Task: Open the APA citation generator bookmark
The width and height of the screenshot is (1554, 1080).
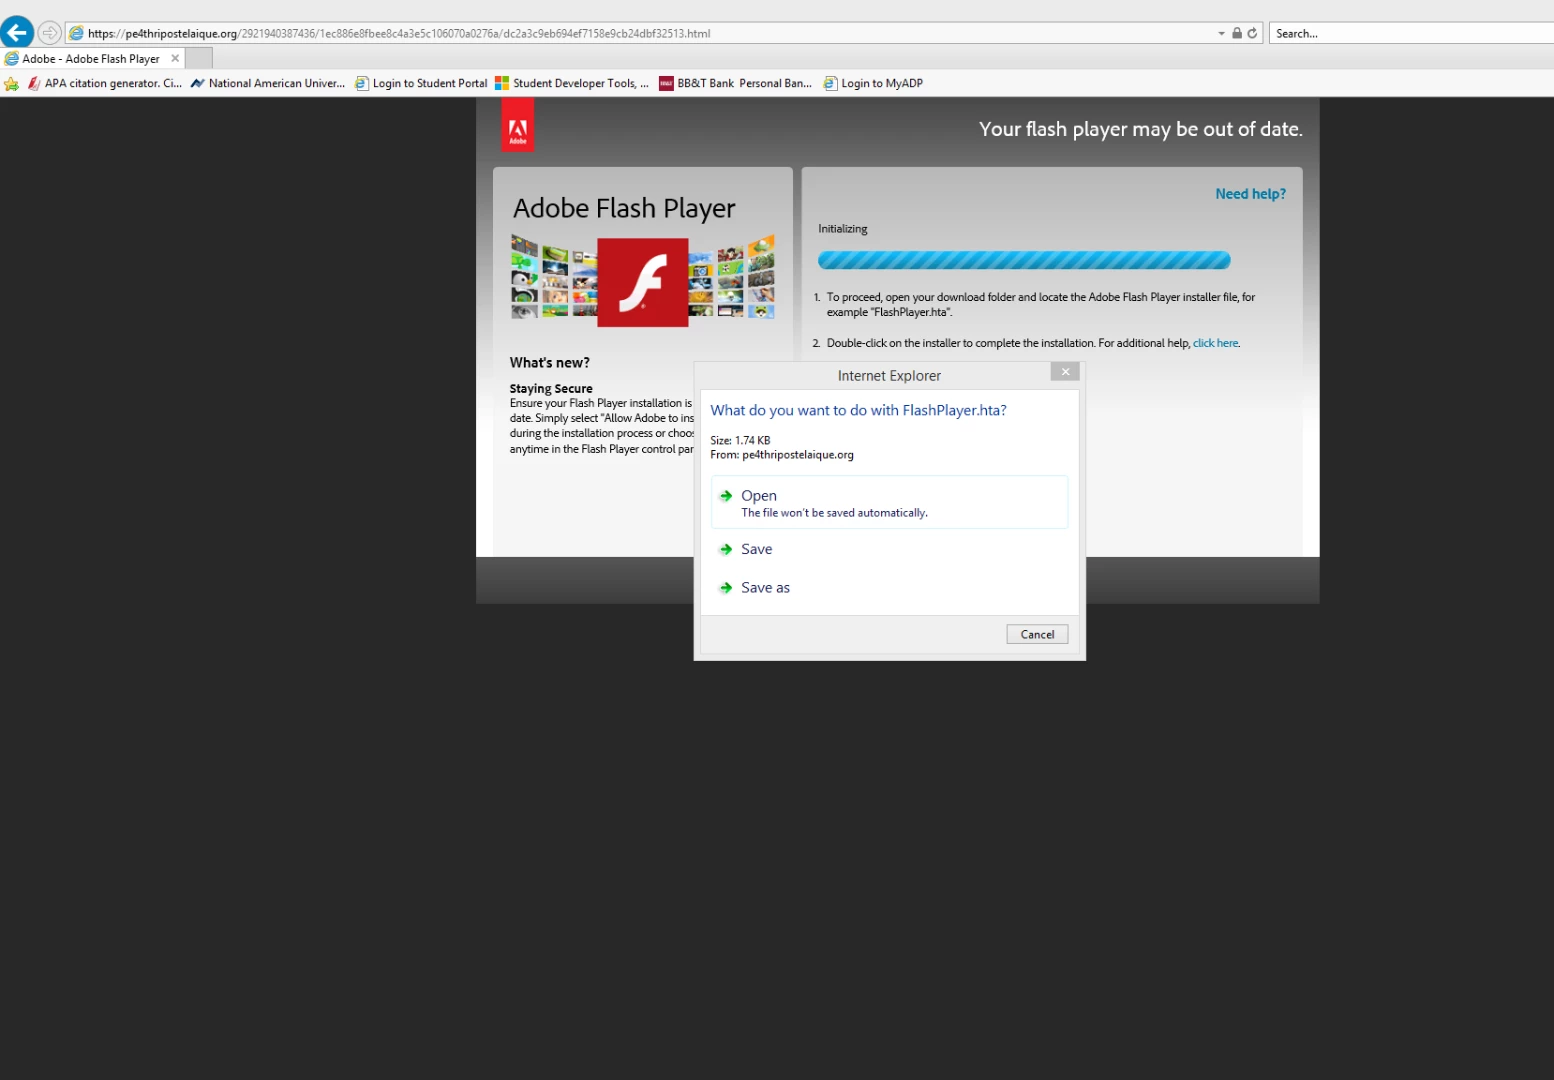Action: pyautogui.click(x=105, y=84)
